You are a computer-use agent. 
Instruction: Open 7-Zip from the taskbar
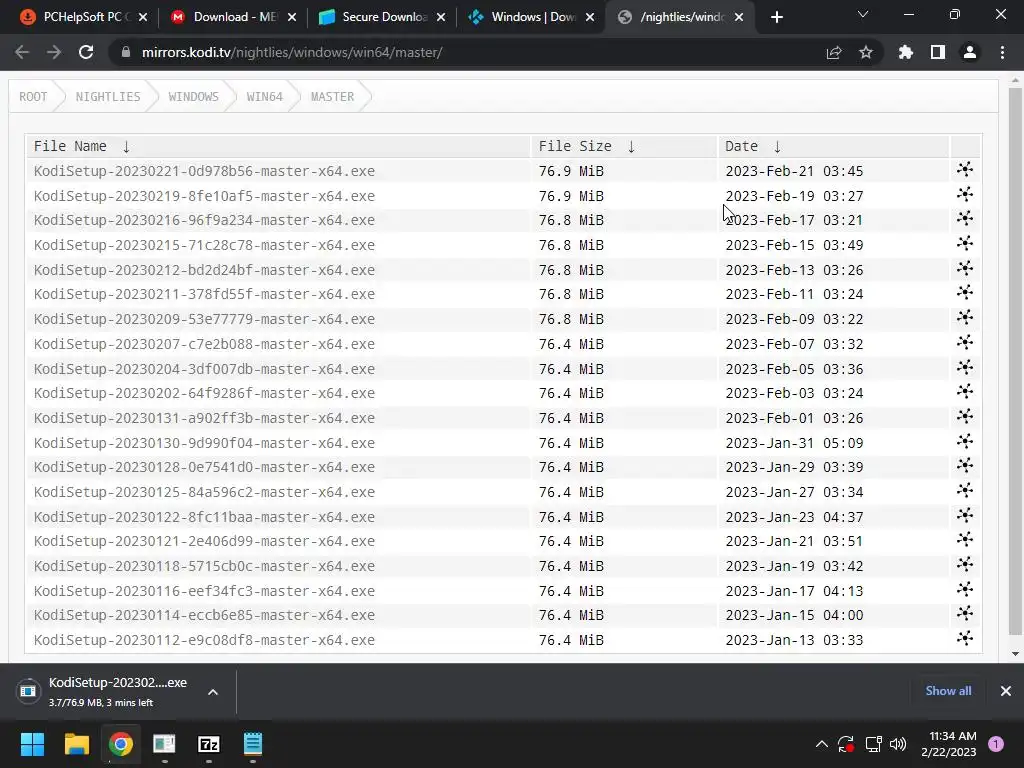[208, 744]
